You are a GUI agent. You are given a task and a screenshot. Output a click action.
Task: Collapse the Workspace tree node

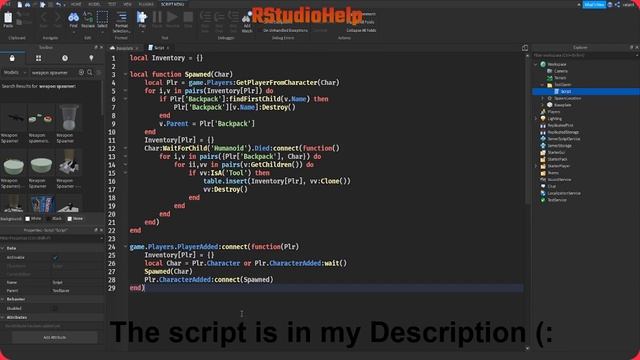pyautogui.click(x=536, y=64)
